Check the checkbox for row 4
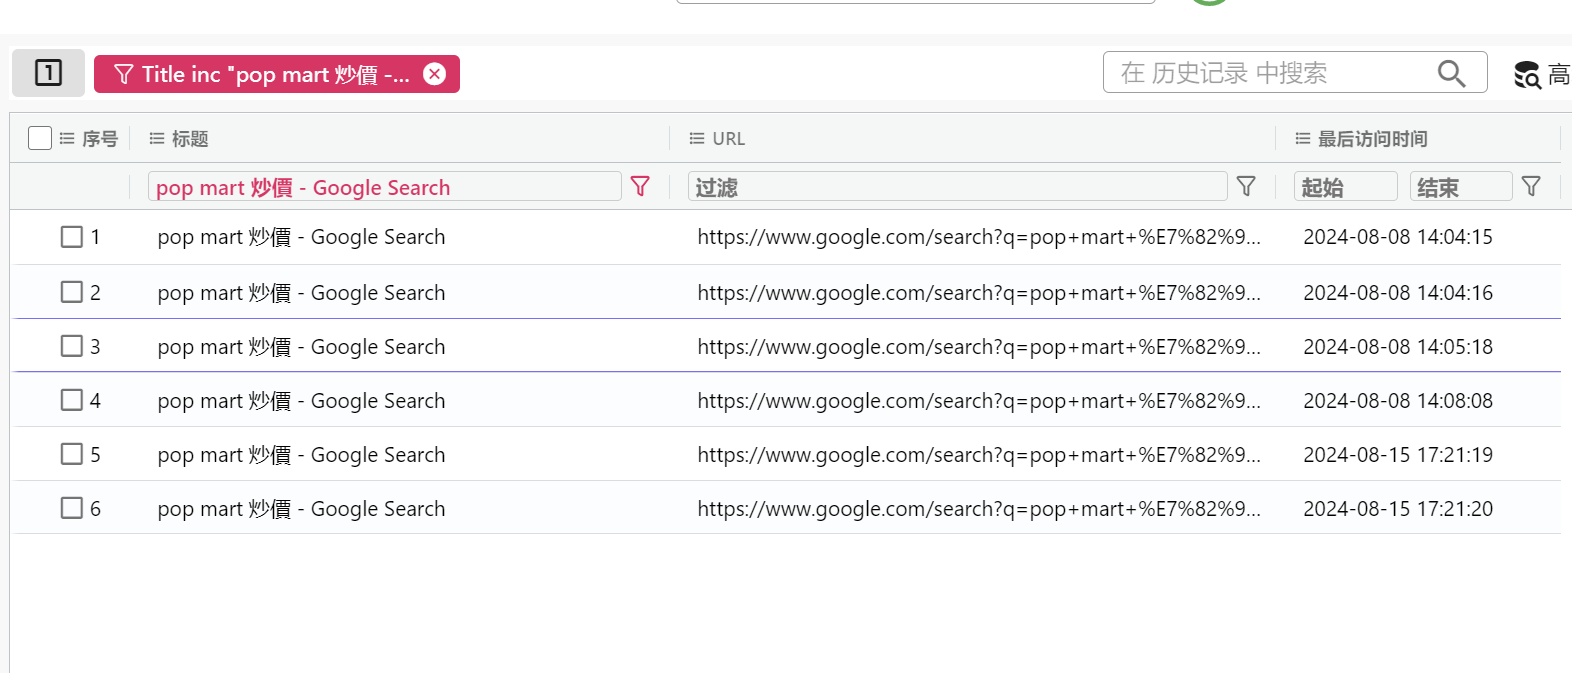Screen dimensions: 1572x673 (x=72, y=400)
